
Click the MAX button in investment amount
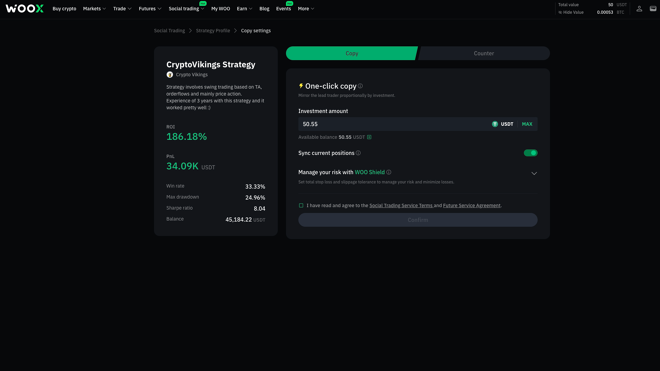point(527,124)
